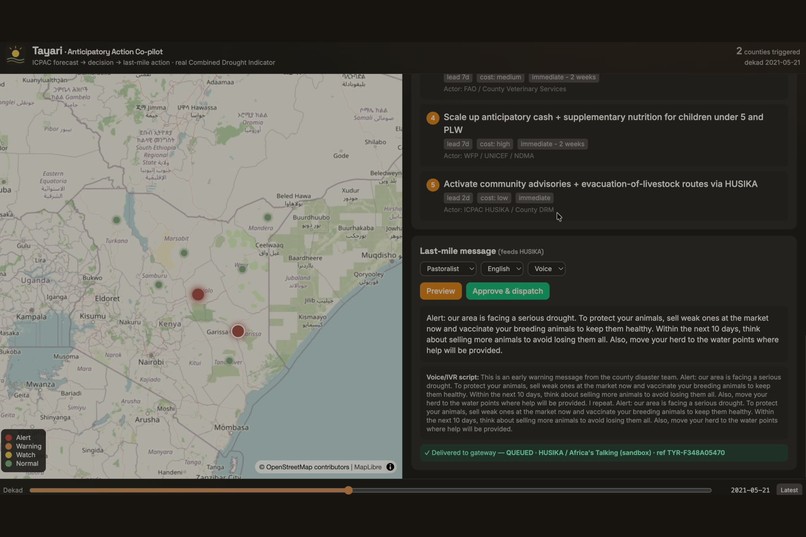
Task: Click the orange Warning legend dot
Action: [9, 447]
